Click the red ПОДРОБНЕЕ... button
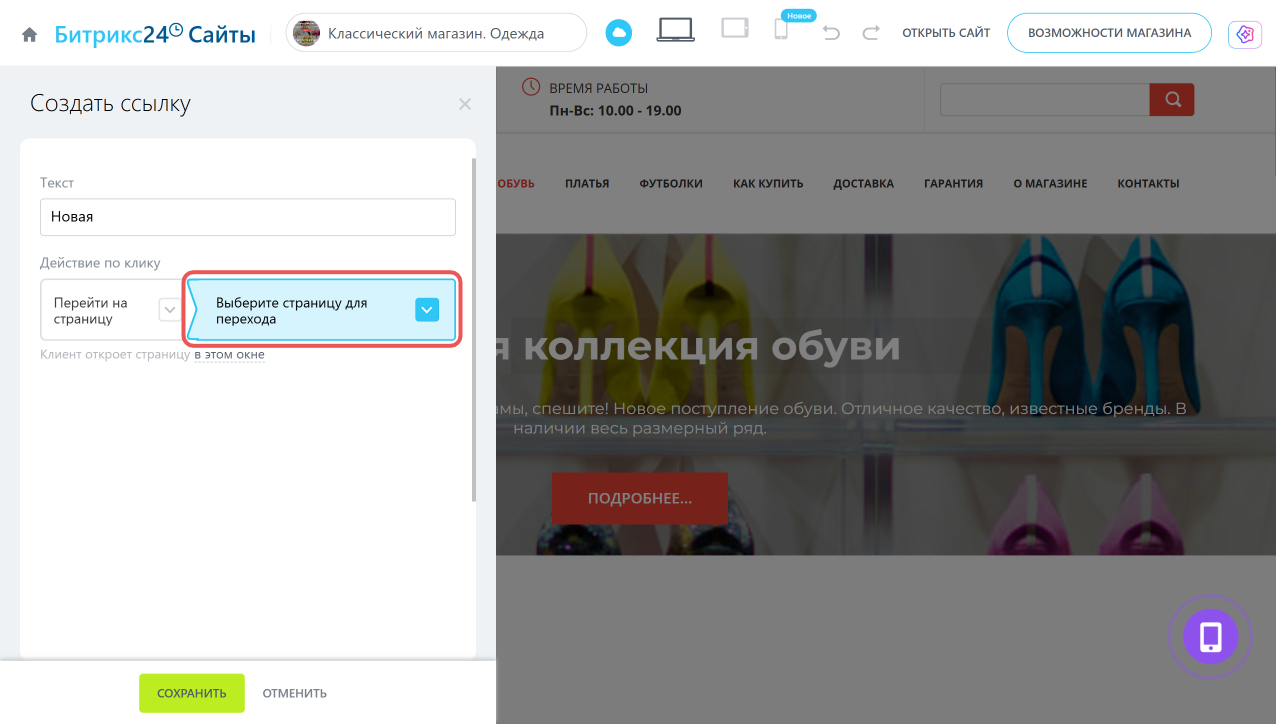Image resolution: width=1276 pixels, height=724 pixels. tap(640, 498)
